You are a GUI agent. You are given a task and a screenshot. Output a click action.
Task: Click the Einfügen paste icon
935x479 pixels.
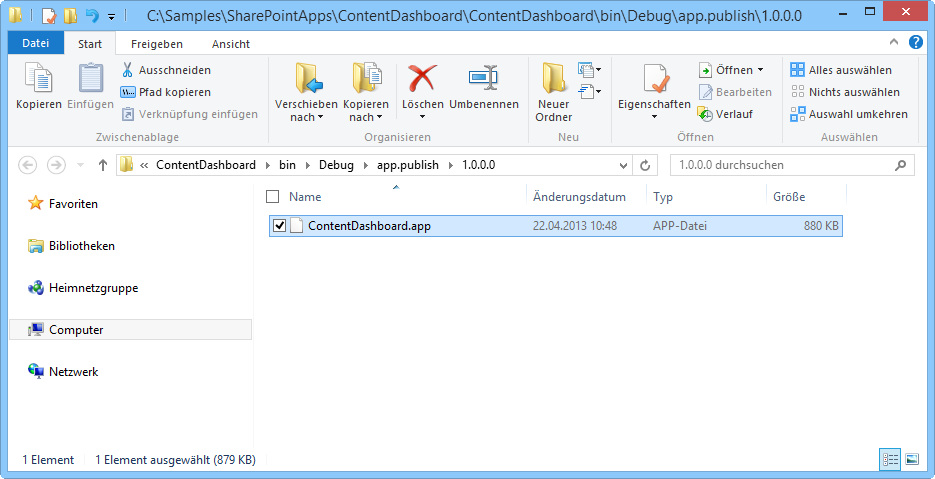[91, 79]
